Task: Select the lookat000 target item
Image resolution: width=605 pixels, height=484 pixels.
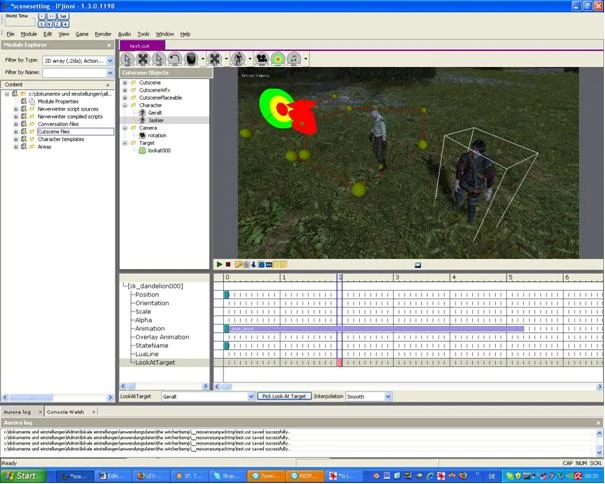Action: coord(159,151)
